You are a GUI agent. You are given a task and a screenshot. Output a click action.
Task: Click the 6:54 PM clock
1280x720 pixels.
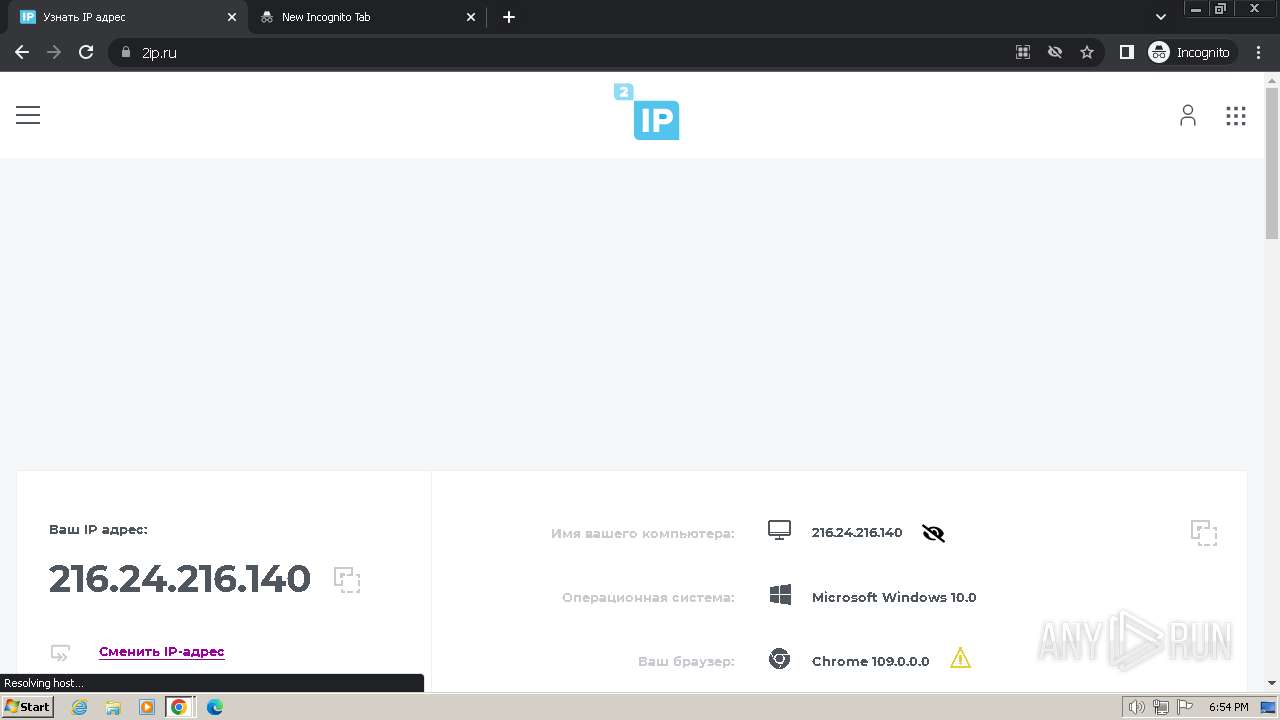[1228, 707]
